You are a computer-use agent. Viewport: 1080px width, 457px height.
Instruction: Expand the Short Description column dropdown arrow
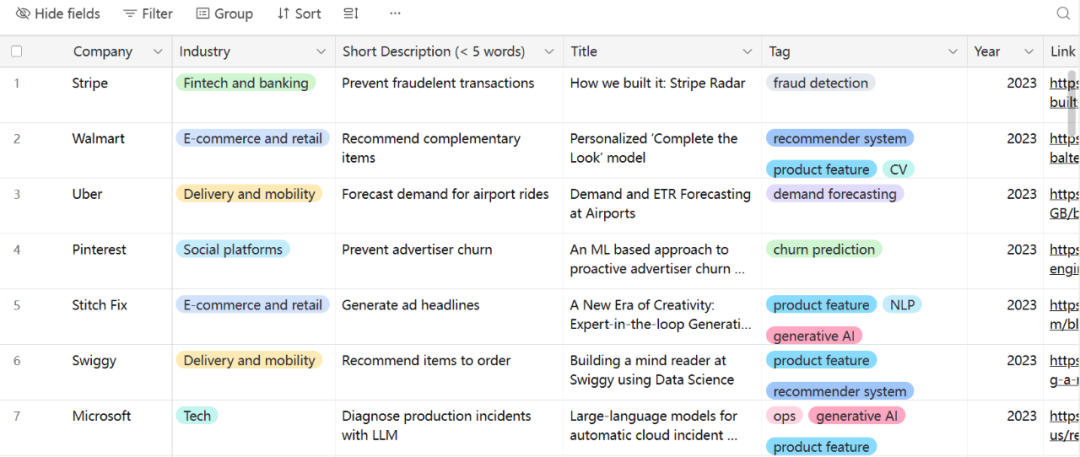(x=549, y=52)
